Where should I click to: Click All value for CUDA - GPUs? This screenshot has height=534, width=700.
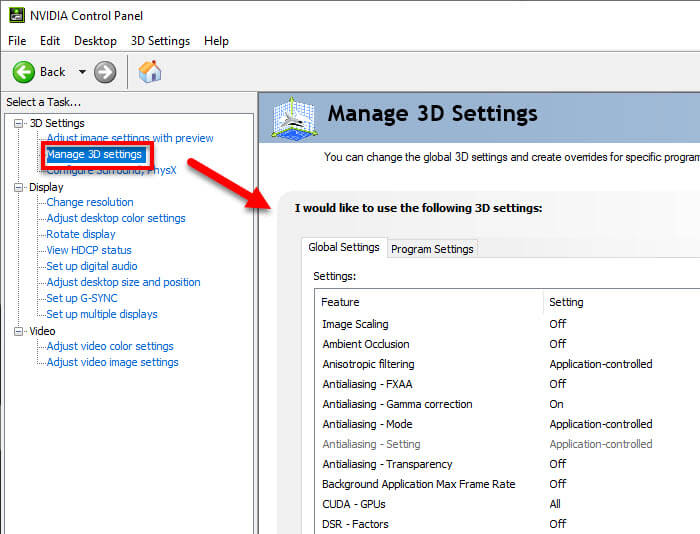[x=555, y=505]
